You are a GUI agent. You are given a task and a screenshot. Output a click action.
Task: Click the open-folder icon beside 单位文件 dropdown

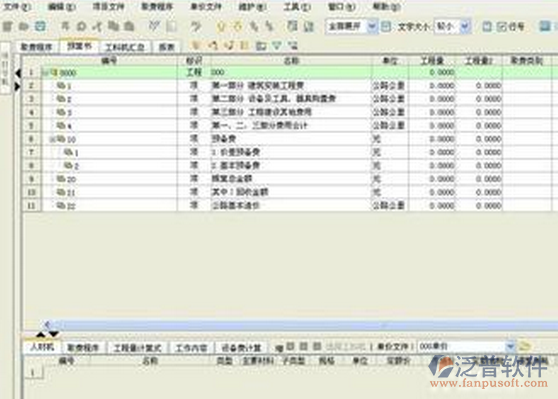tap(524, 346)
